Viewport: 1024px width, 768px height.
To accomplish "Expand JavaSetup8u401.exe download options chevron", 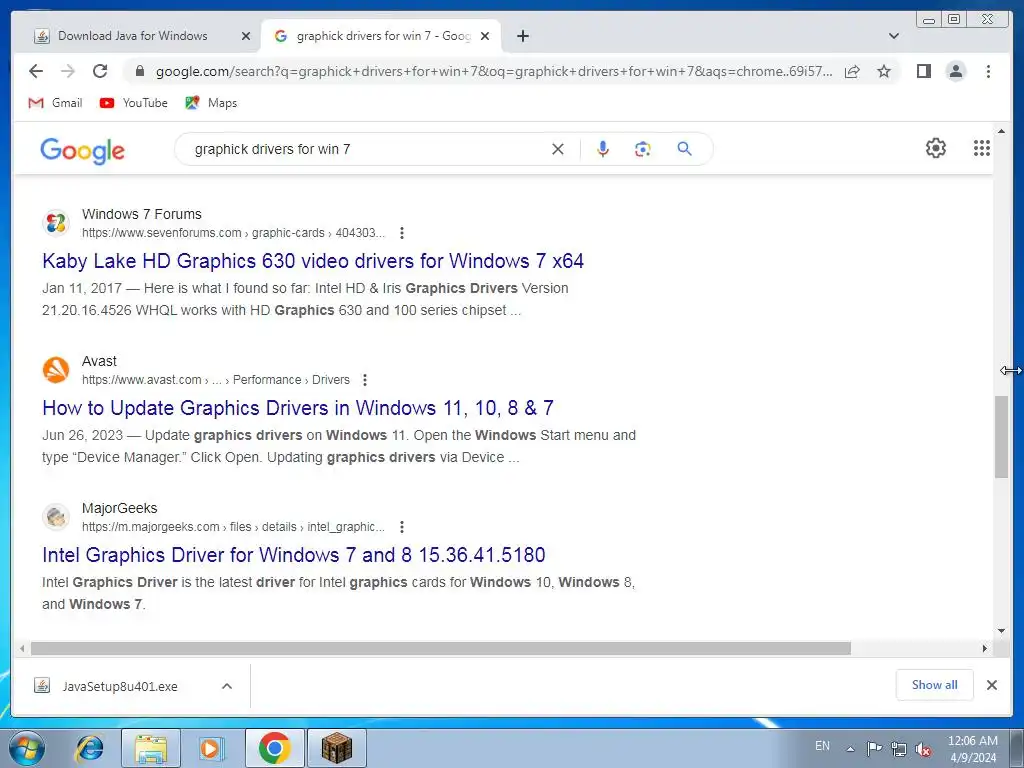I will (227, 686).
